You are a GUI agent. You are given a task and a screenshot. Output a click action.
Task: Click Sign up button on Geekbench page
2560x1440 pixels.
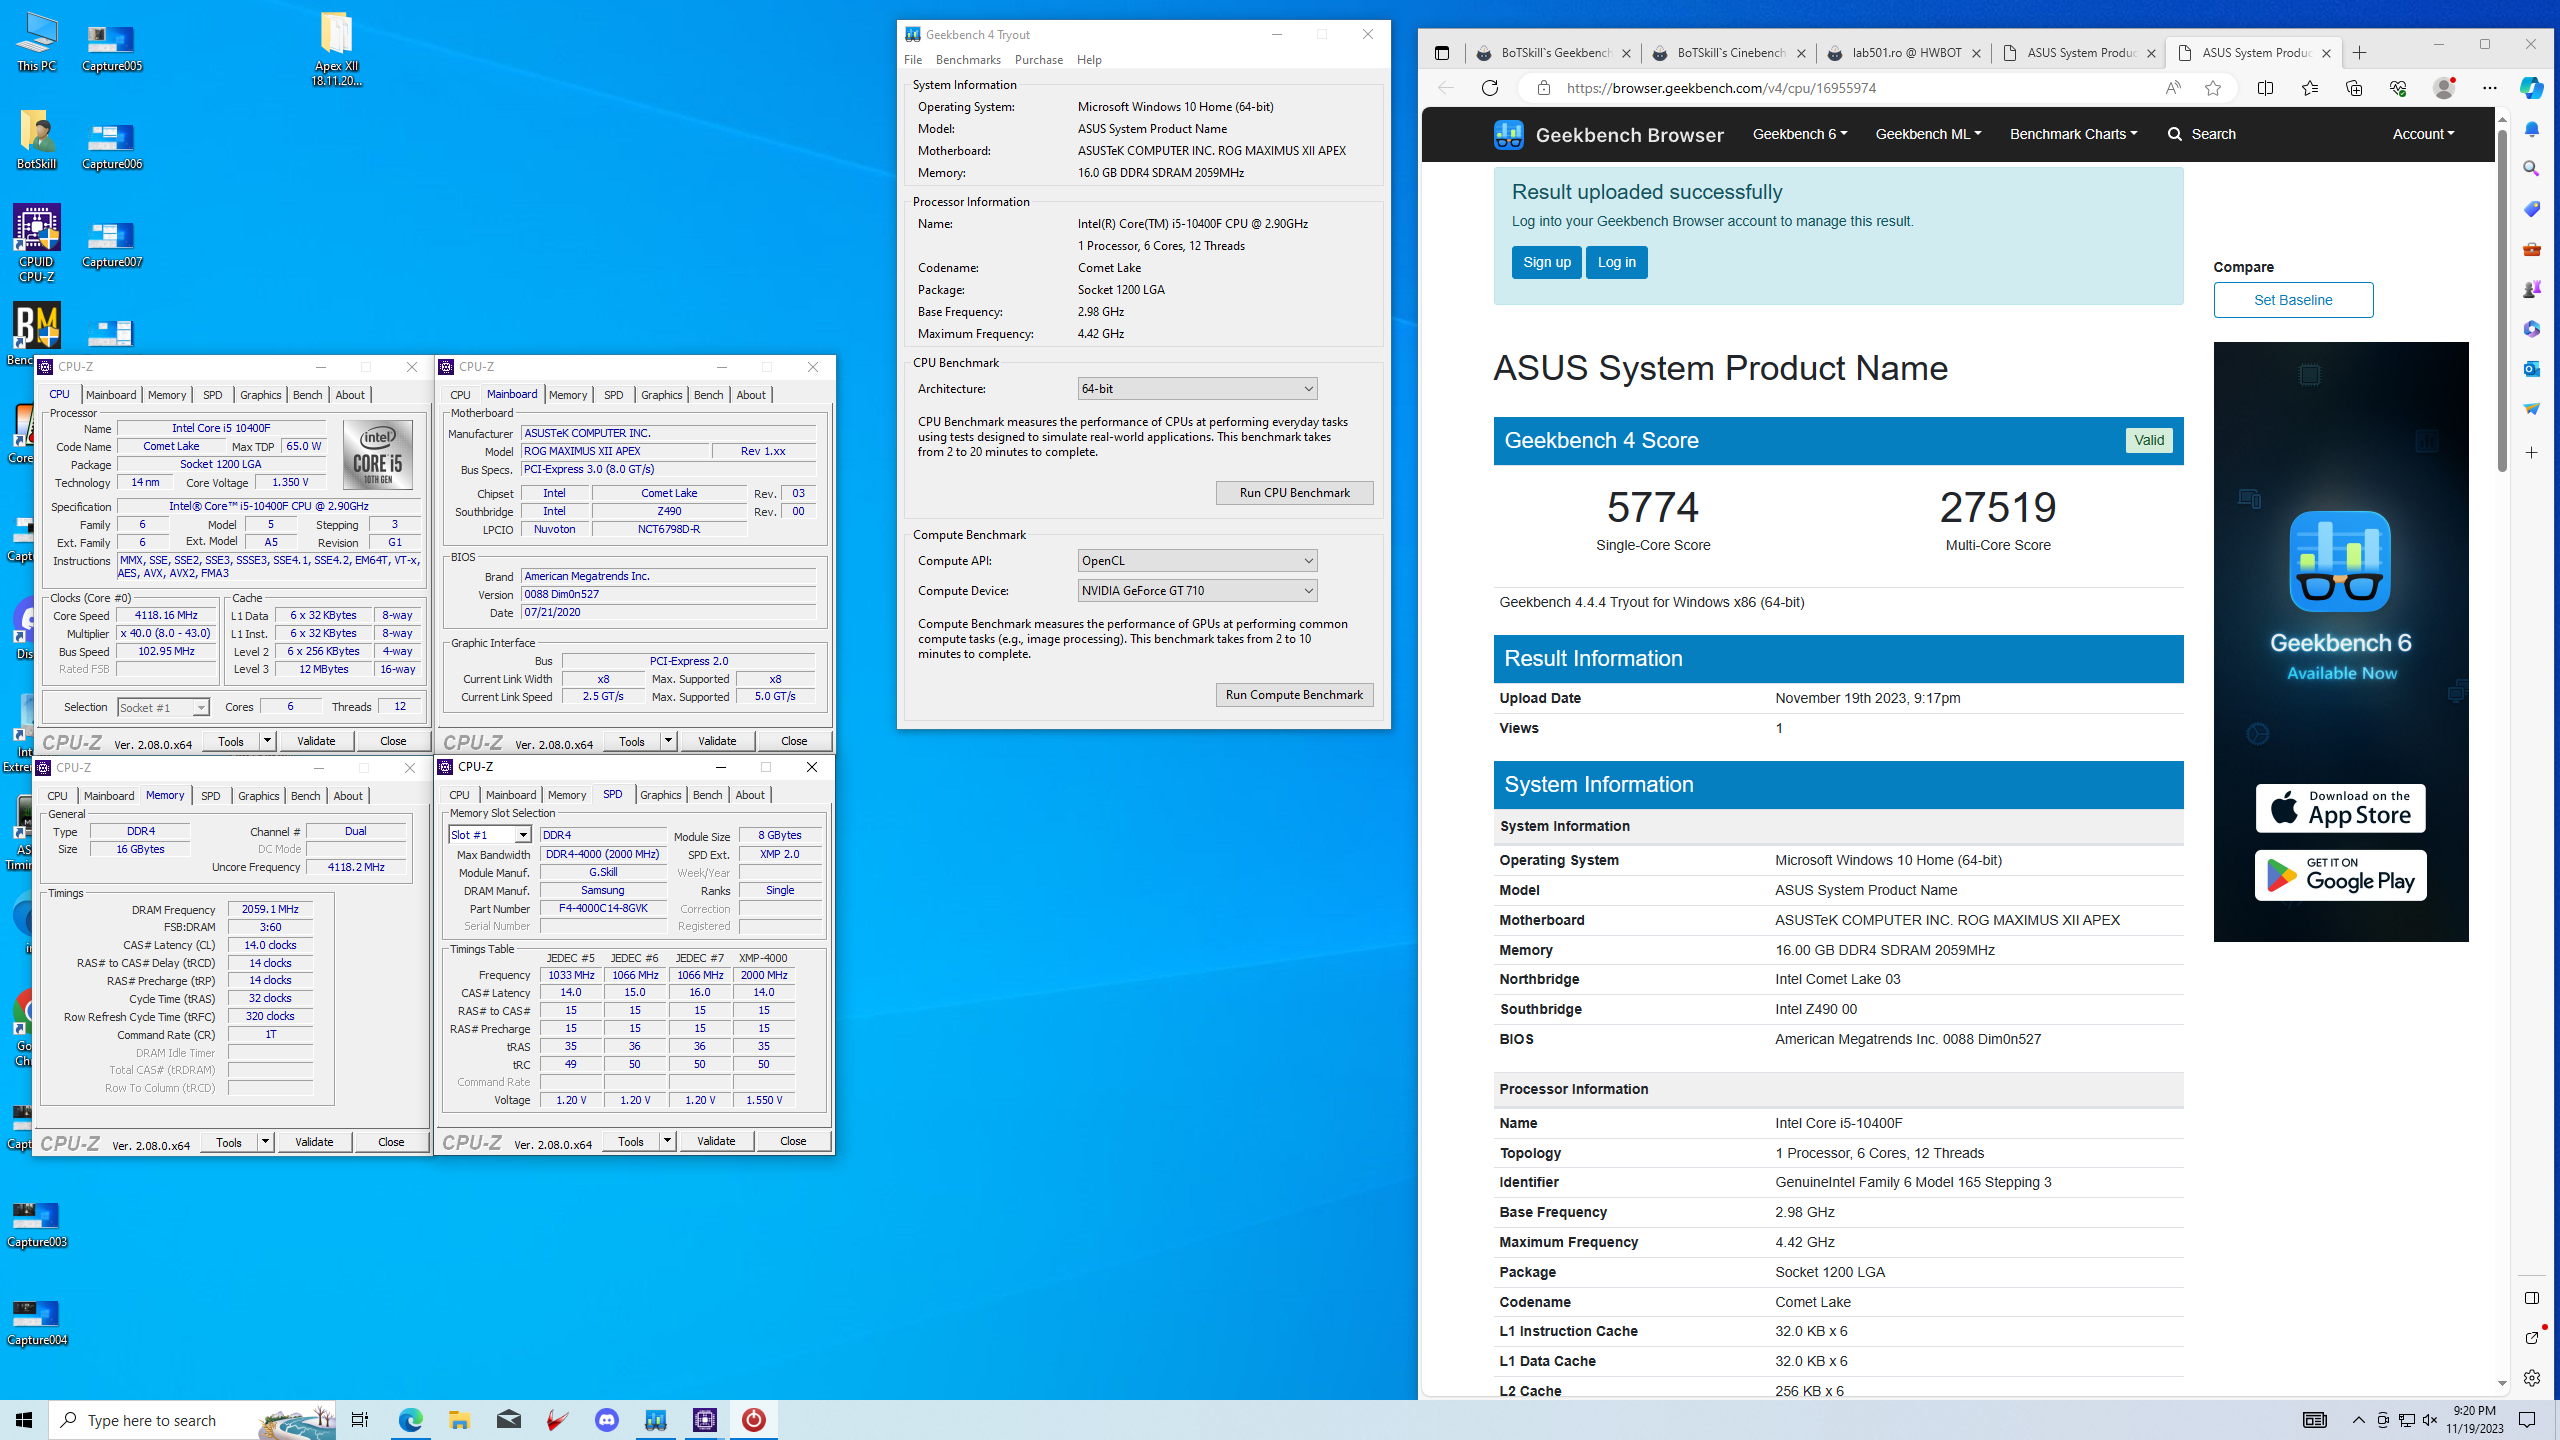(1546, 263)
